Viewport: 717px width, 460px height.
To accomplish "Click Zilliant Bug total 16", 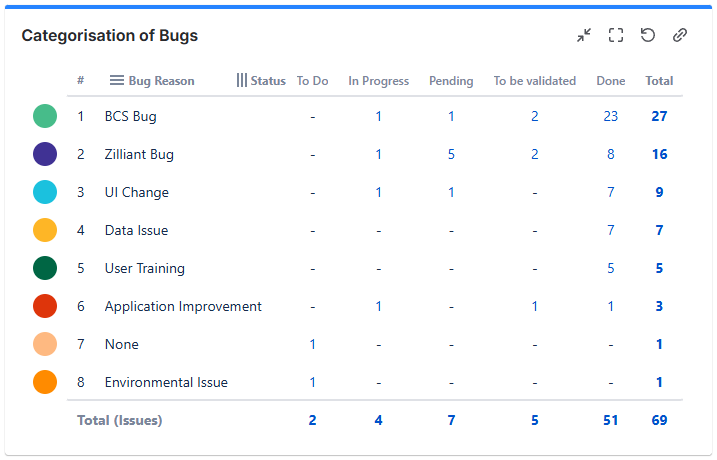I will pos(659,154).
